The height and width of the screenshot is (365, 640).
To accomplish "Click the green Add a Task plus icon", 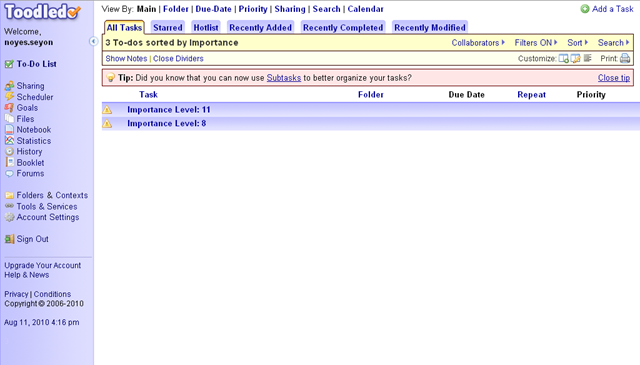I will tap(585, 9).
